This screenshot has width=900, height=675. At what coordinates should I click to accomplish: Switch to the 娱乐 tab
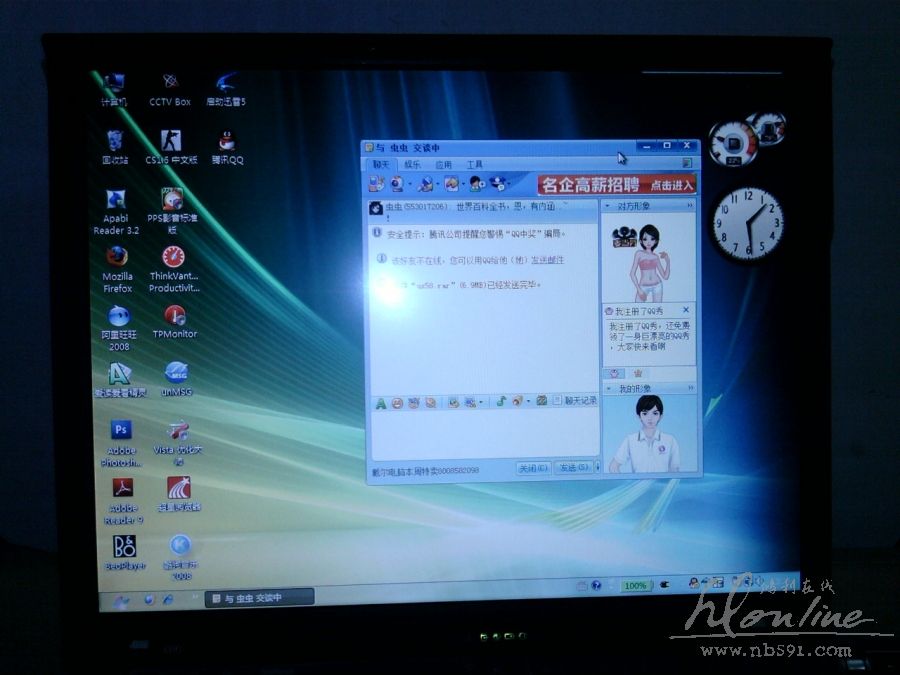coord(412,164)
